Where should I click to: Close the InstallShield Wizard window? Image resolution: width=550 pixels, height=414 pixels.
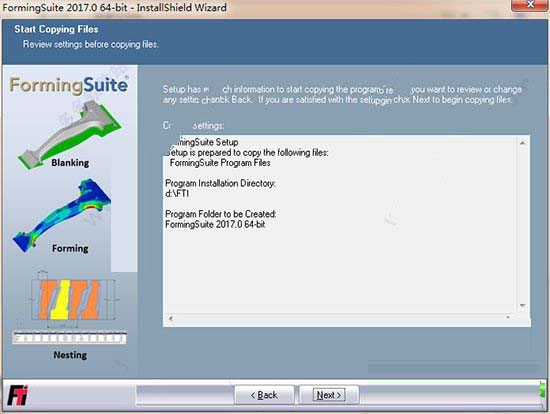pos(530,5)
